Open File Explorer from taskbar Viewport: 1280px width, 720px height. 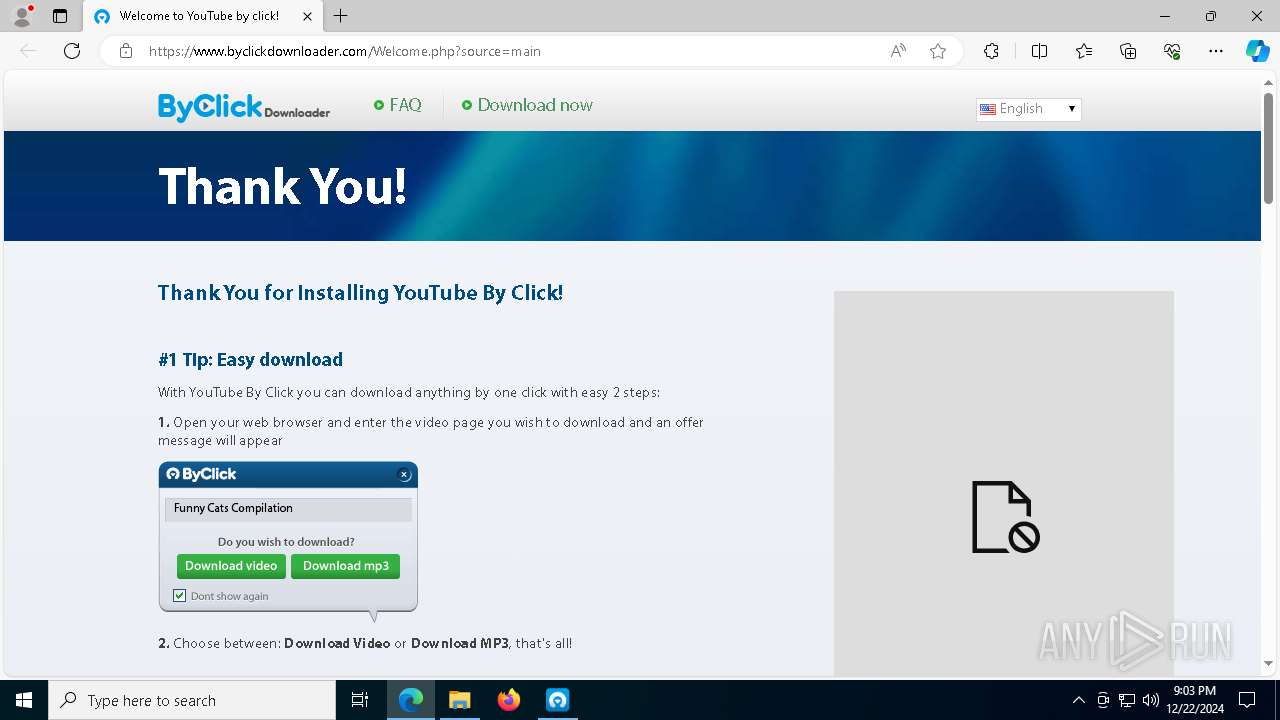pos(459,700)
